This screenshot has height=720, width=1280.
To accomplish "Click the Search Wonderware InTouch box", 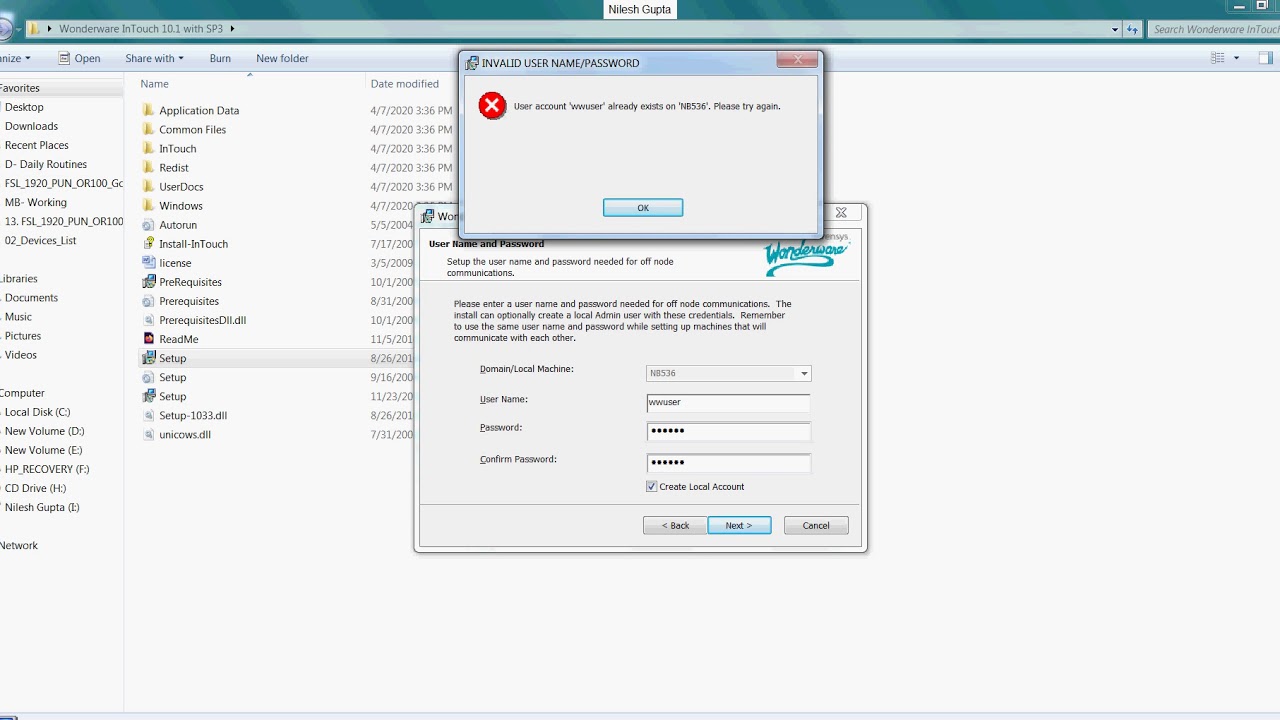I will pyautogui.click(x=1214, y=29).
